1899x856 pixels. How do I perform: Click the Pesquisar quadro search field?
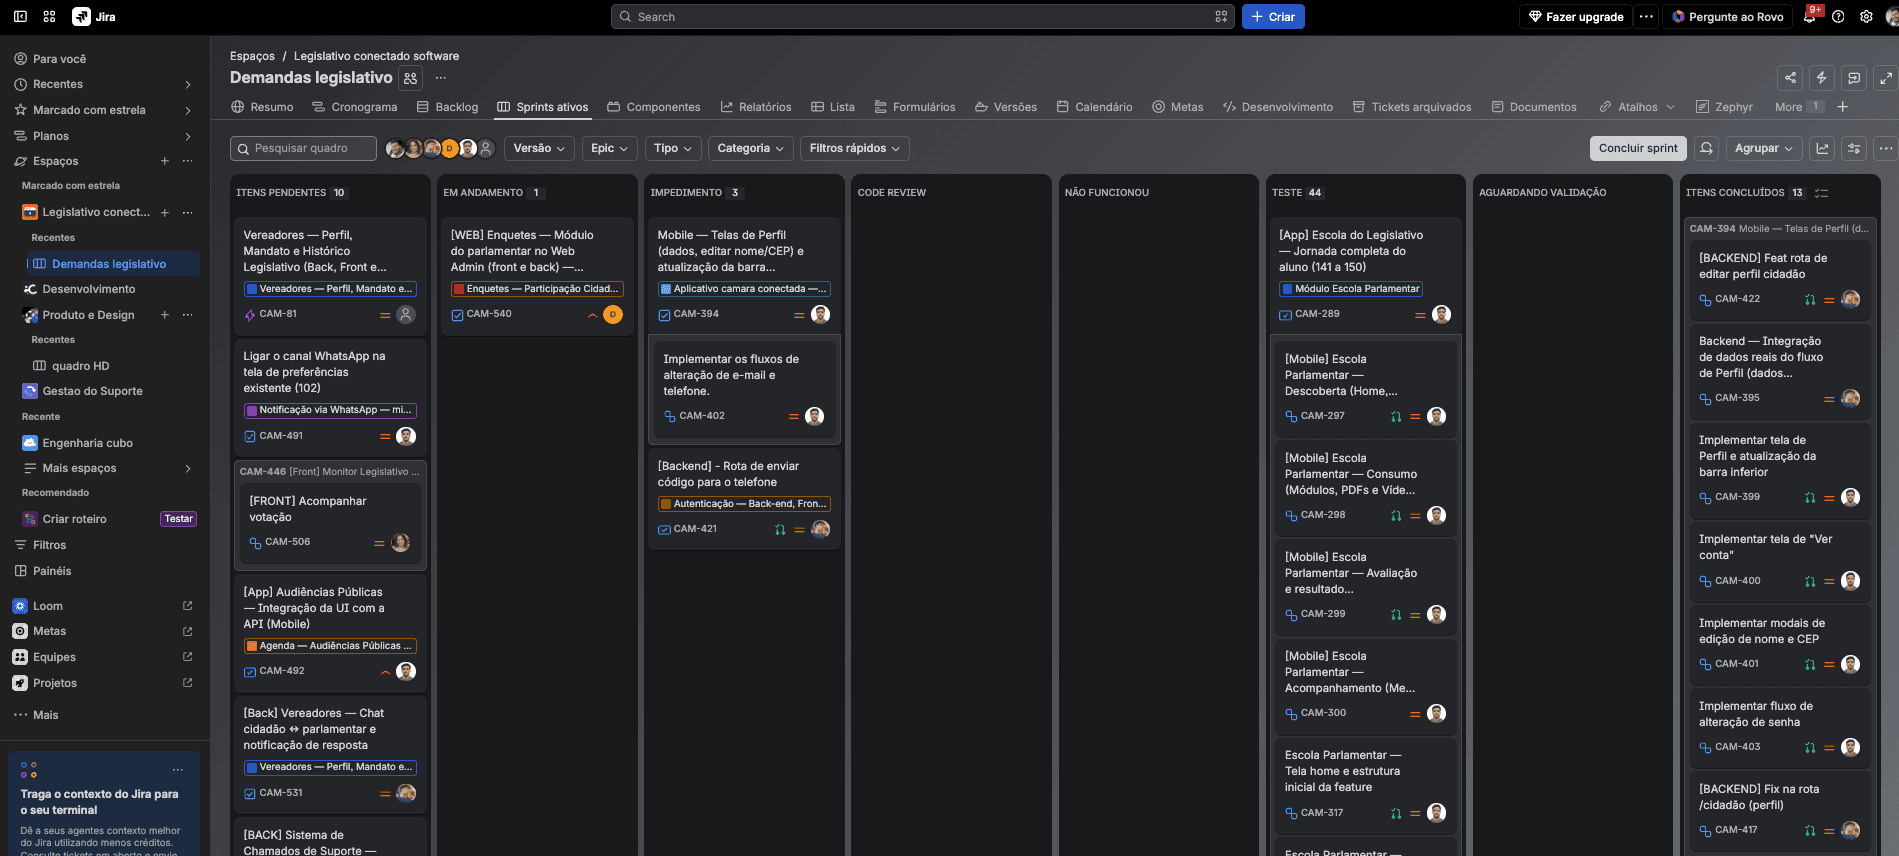pos(303,148)
